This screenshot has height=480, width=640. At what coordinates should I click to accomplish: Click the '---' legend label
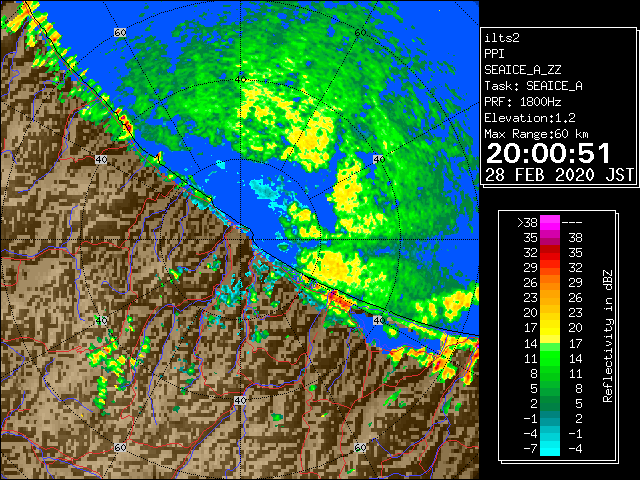572,222
